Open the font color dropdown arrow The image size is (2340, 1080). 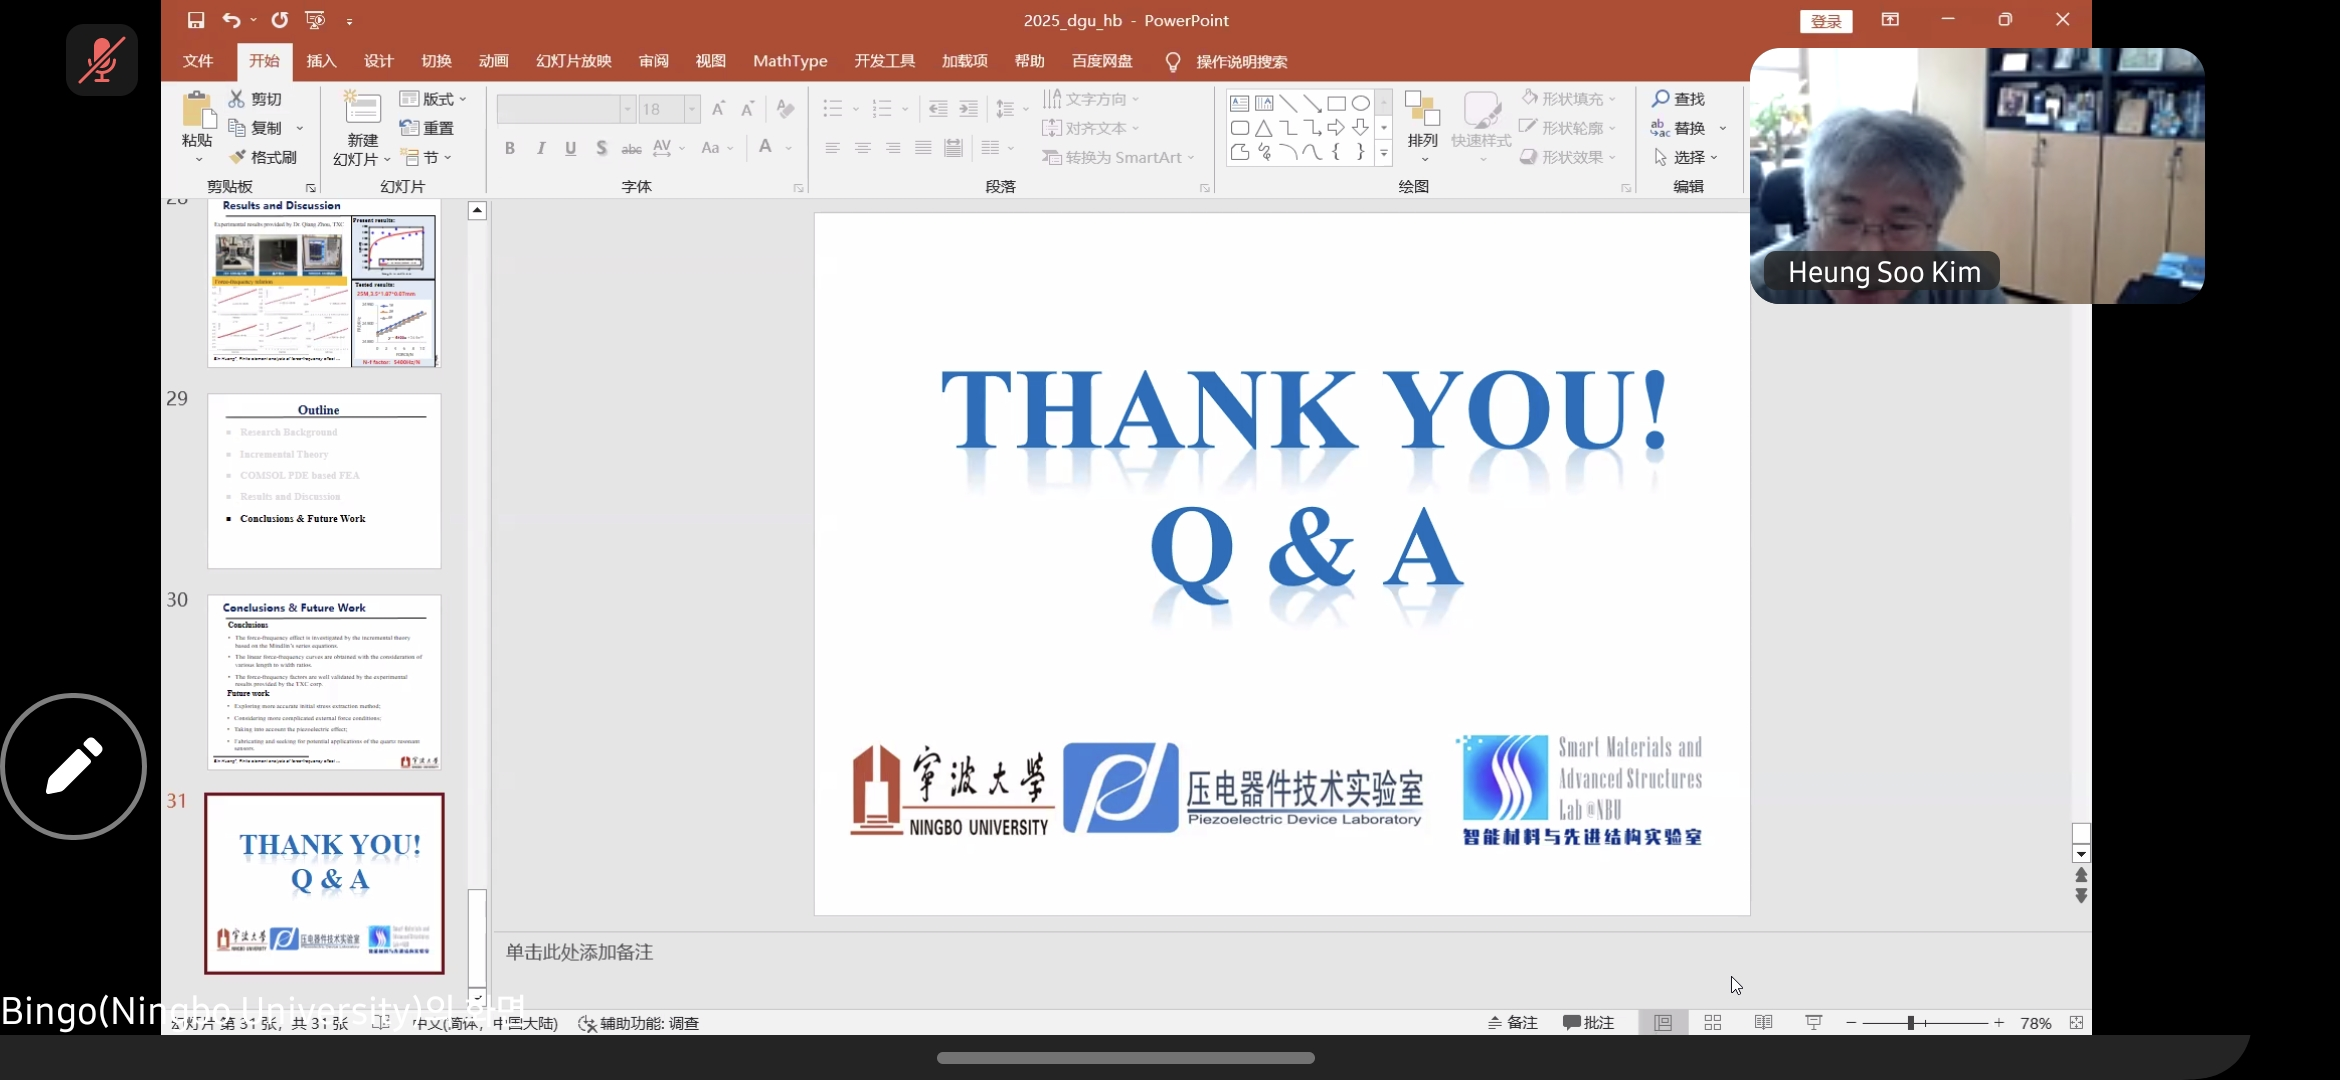[789, 148]
